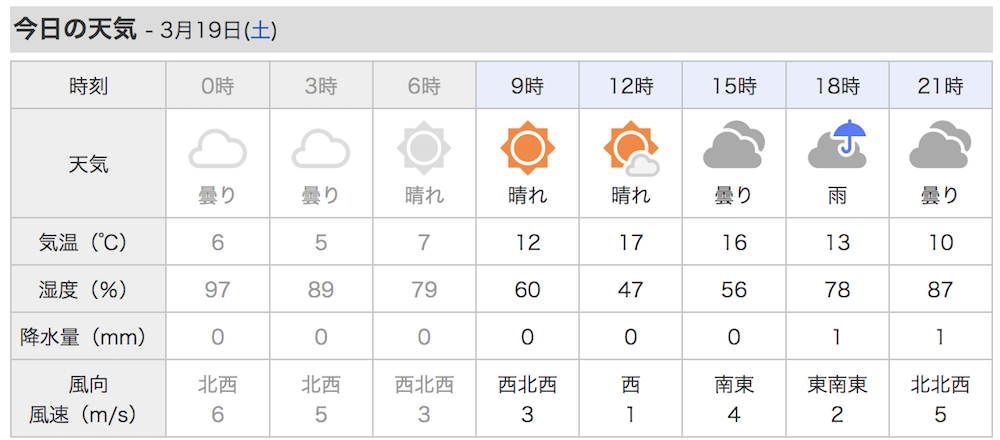Select the gray sun icon at 6時
Screen dimensions: 1000x440
click(424, 148)
